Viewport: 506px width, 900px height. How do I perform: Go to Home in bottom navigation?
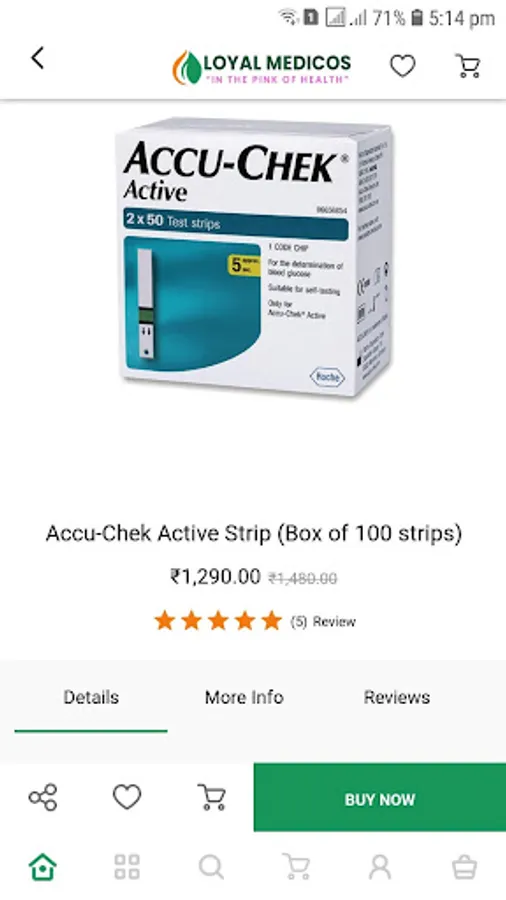pyautogui.click(x=43, y=867)
